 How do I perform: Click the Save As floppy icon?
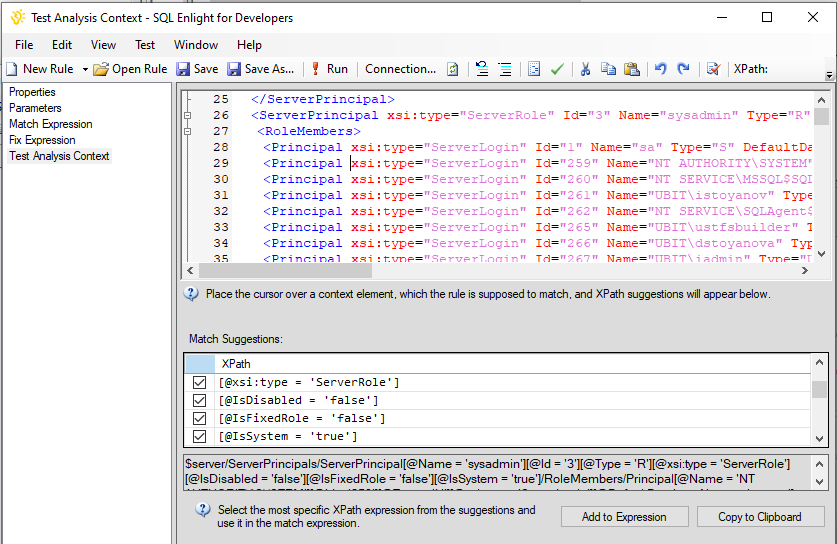(234, 69)
